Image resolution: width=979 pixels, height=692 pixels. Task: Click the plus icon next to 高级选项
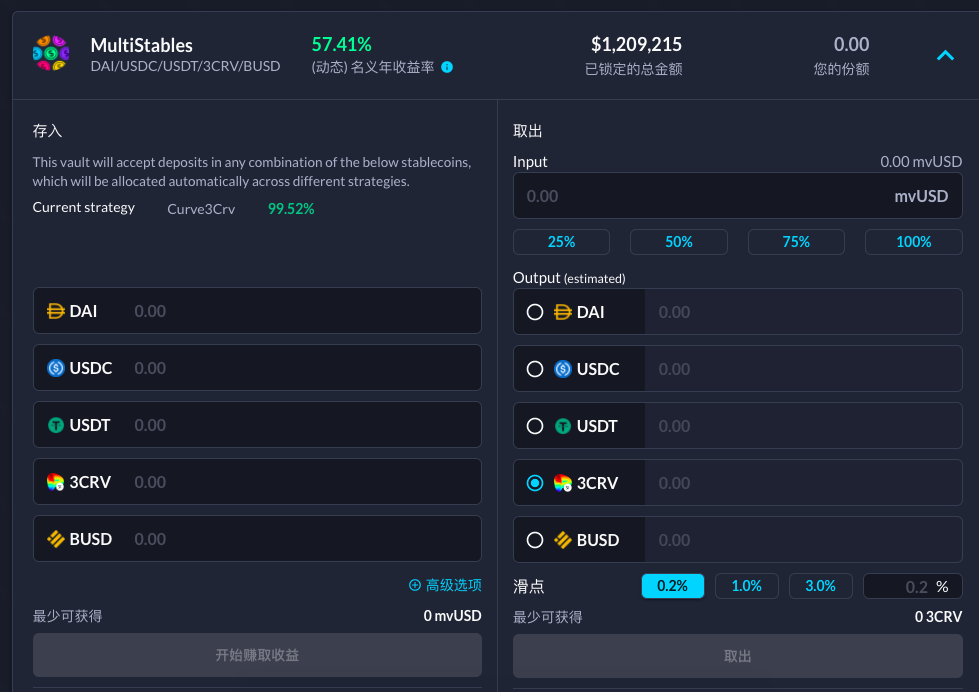[x=415, y=585]
